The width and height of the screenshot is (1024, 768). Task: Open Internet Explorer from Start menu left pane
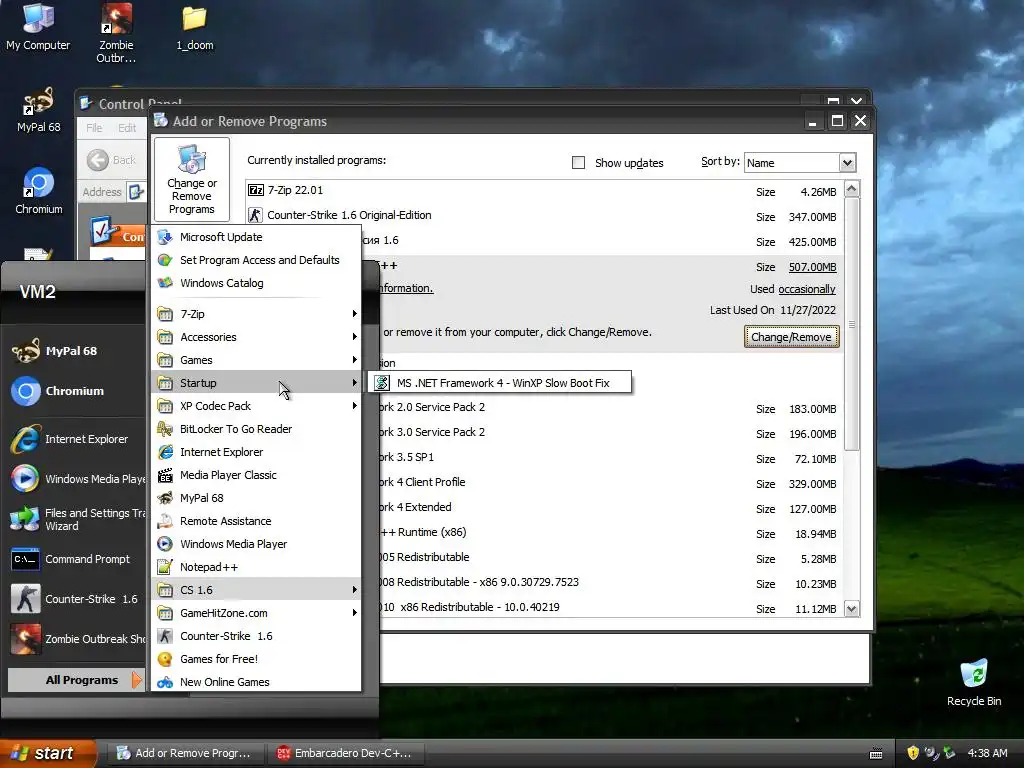click(77, 439)
